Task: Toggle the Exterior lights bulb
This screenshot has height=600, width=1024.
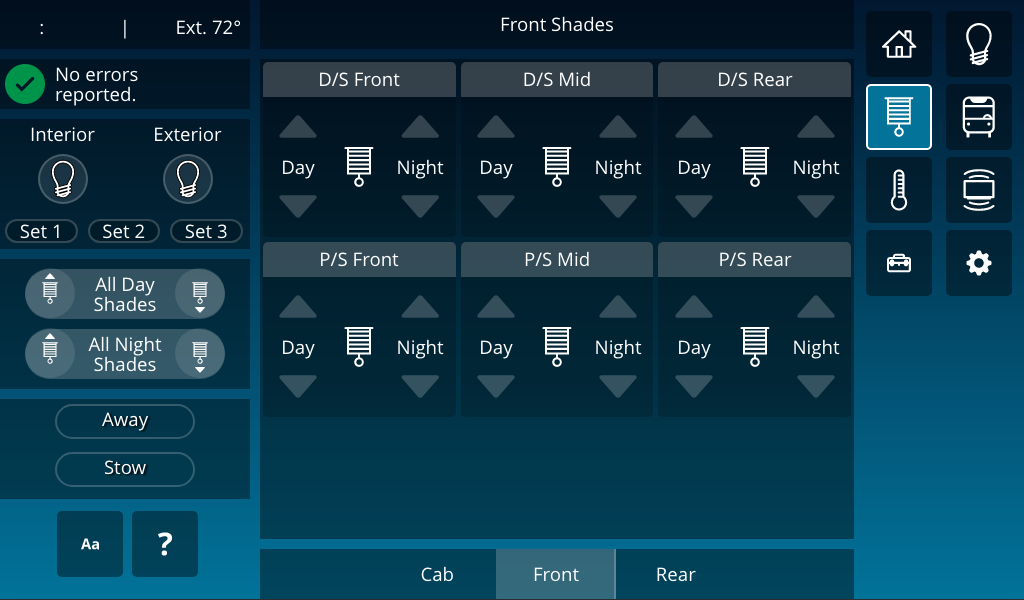Action: pyautogui.click(x=187, y=179)
